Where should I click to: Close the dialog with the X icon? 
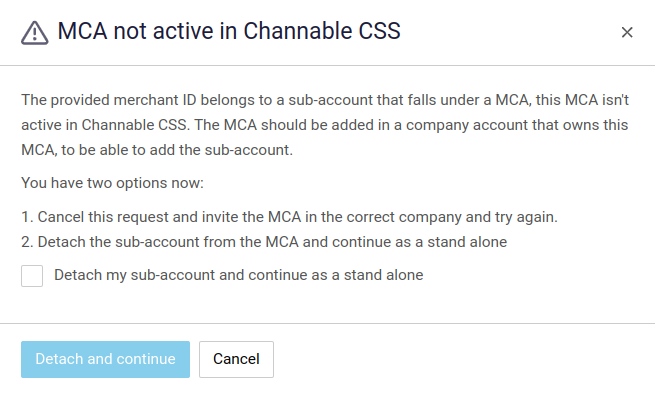point(627,32)
